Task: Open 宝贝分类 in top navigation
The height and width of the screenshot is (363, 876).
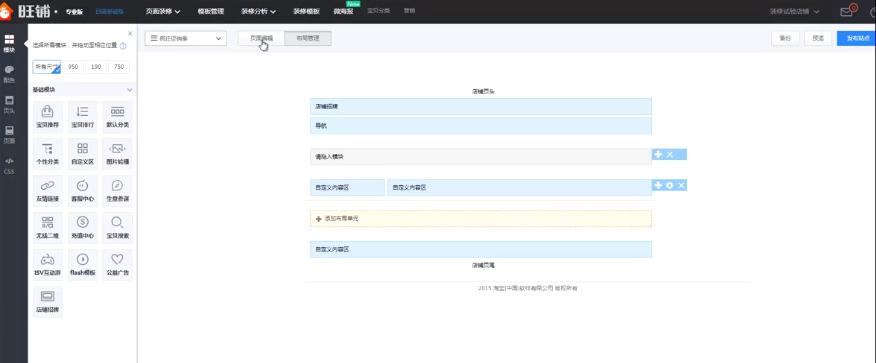Action: (x=378, y=11)
